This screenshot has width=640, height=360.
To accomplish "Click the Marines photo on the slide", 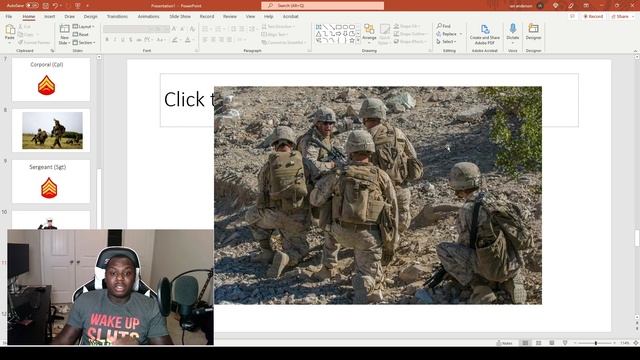I will tap(378, 195).
